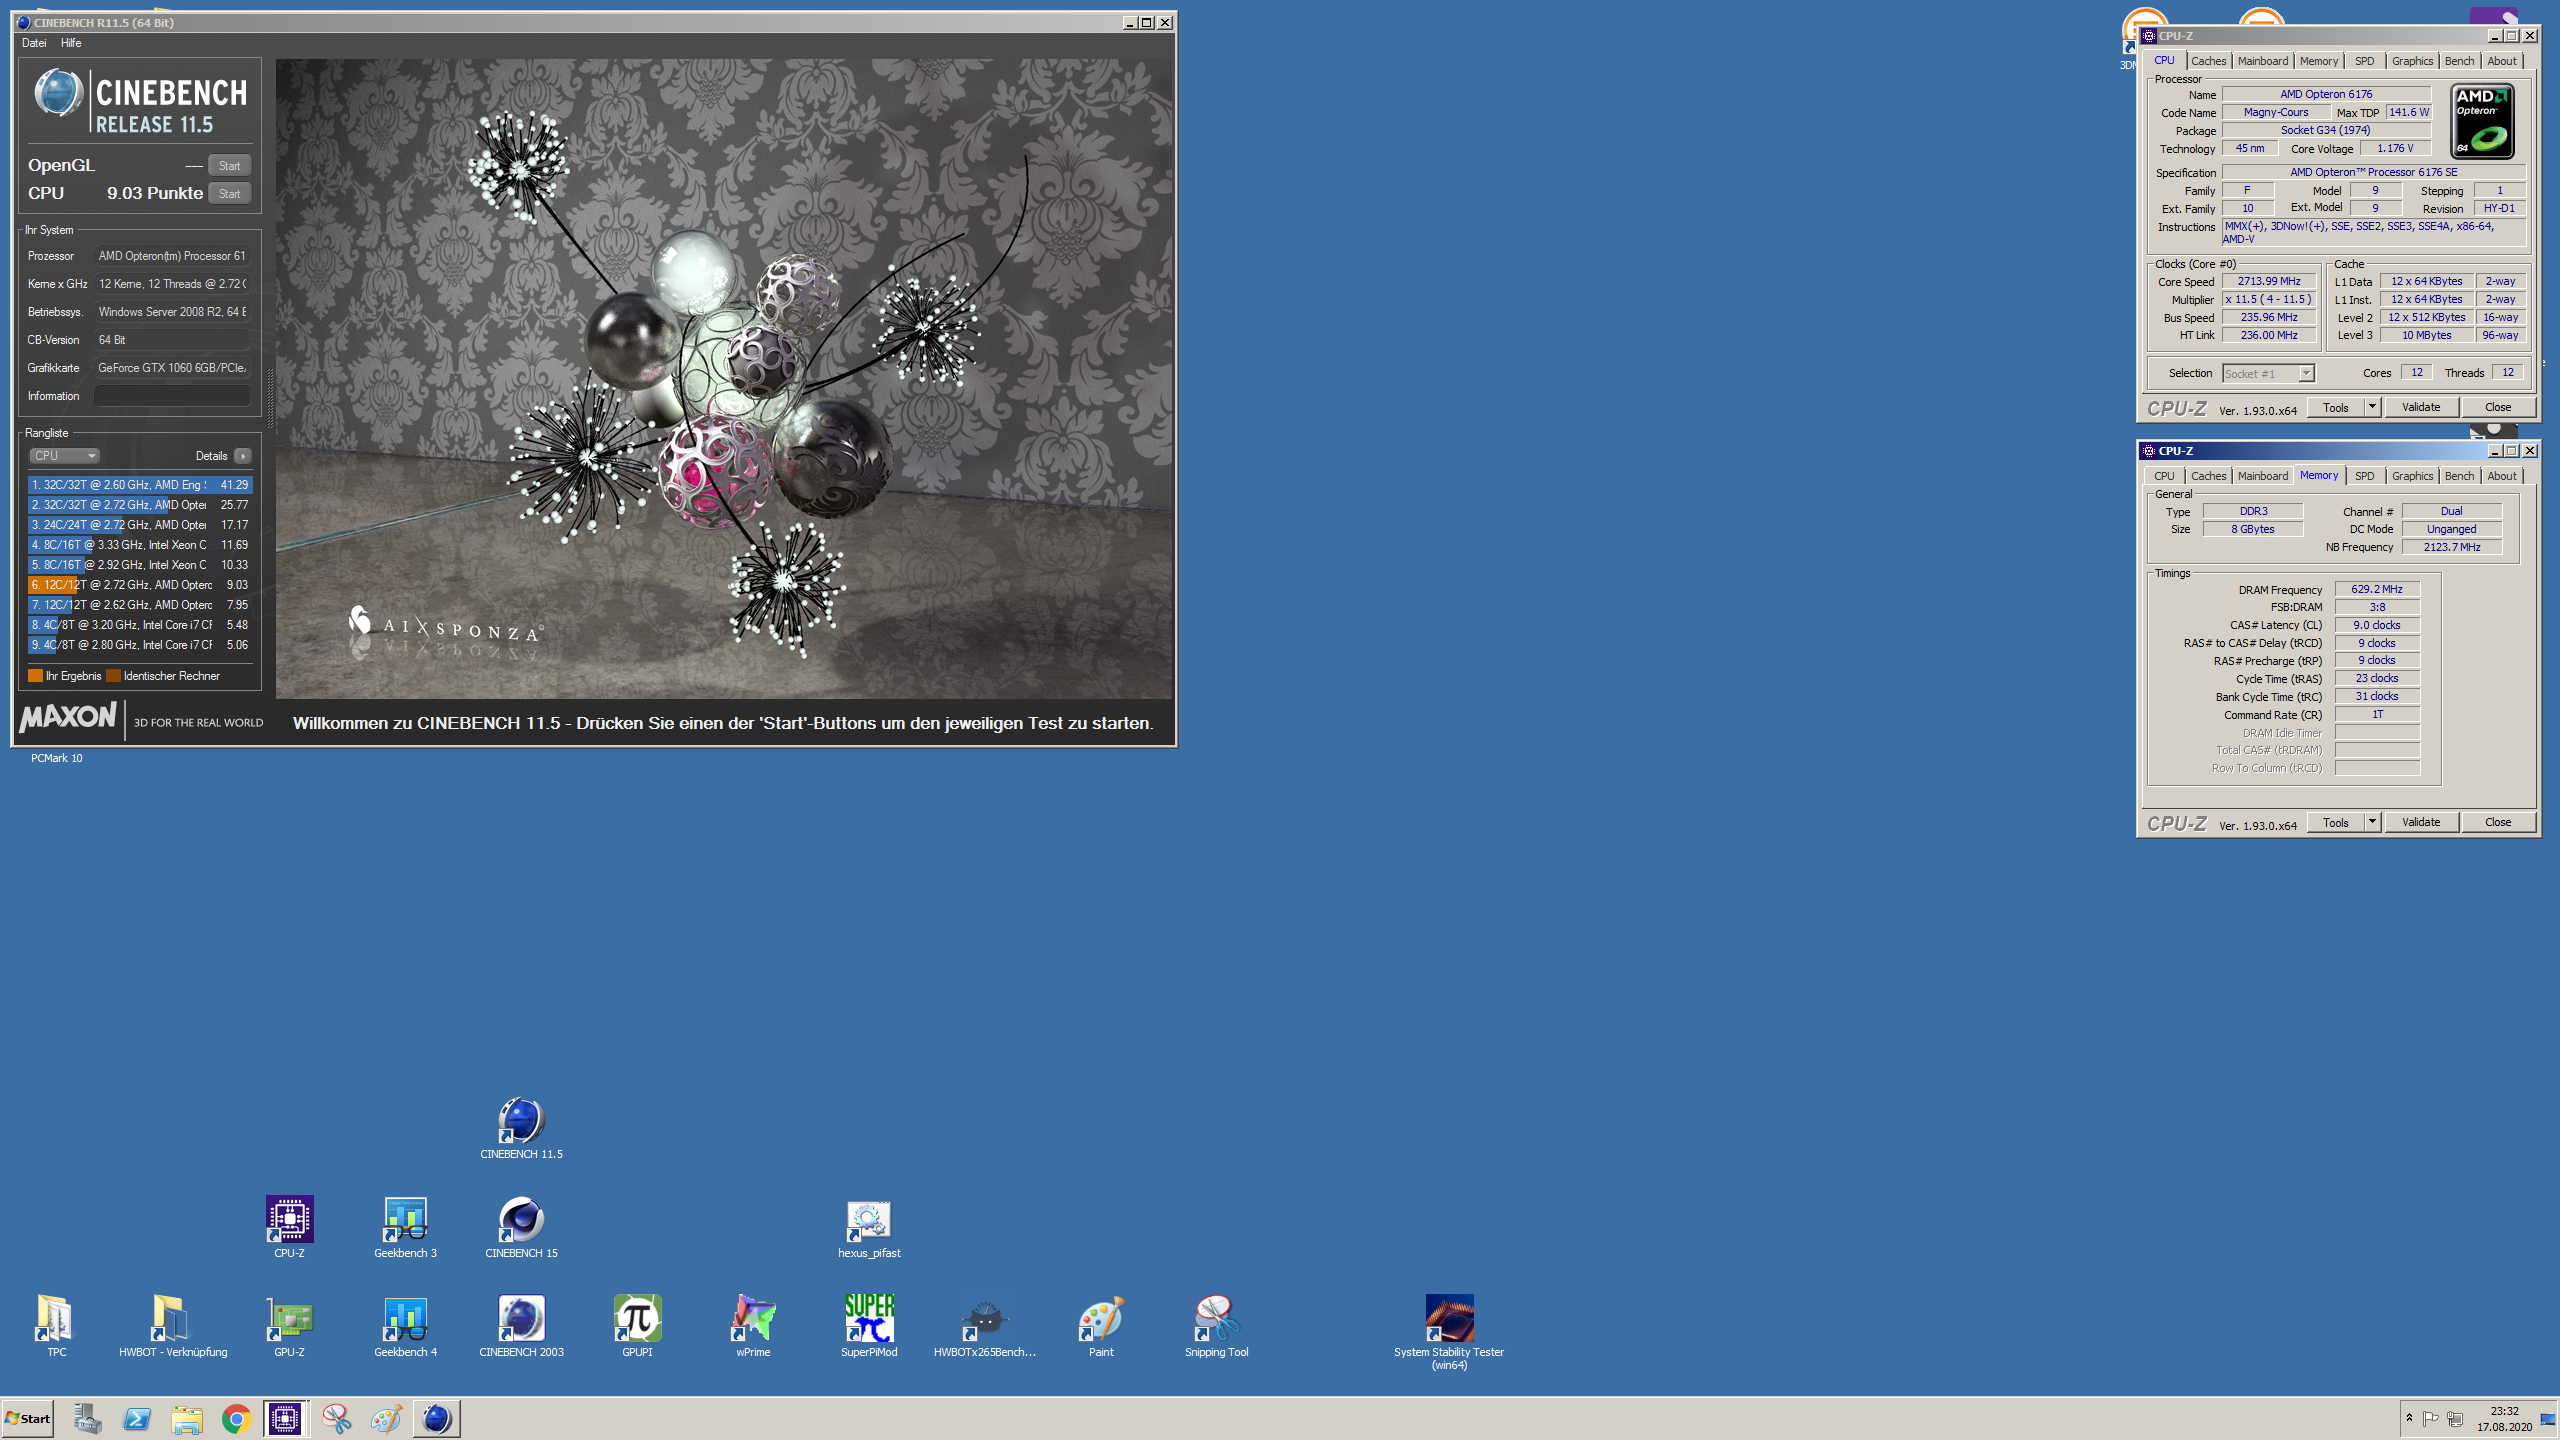Click Tools button in lower CPU-Z window
Image resolution: width=2560 pixels, height=1440 pixels.
click(x=2336, y=822)
